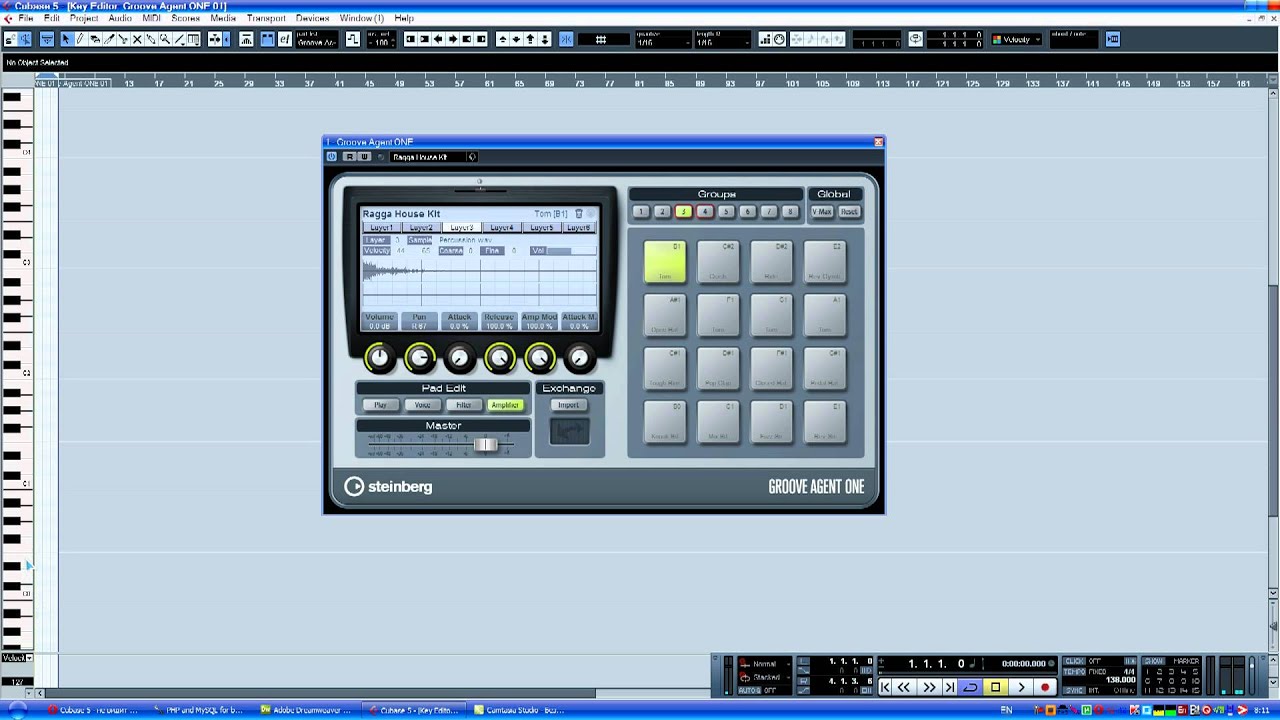The width and height of the screenshot is (1280, 720).
Task: Open the Velocity colors dropdown
Action: coord(1016,39)
